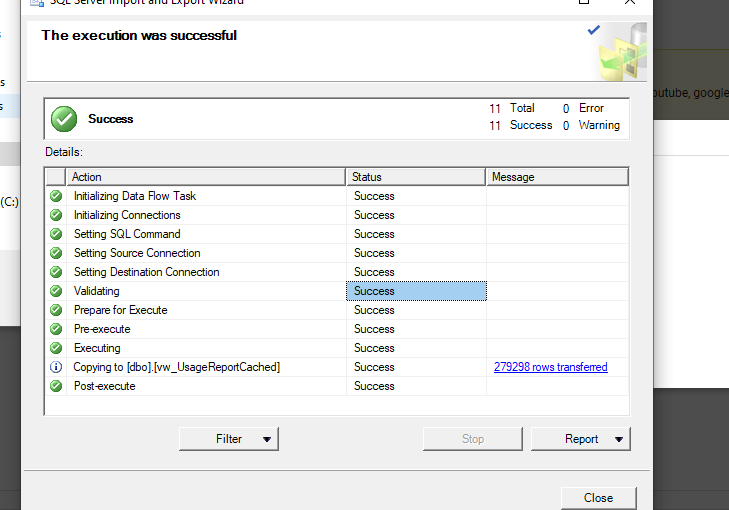Viewport: 729px width, 510px height.
Task: Select the 'Setting SQL Command' action text
Action: [127, 234]
